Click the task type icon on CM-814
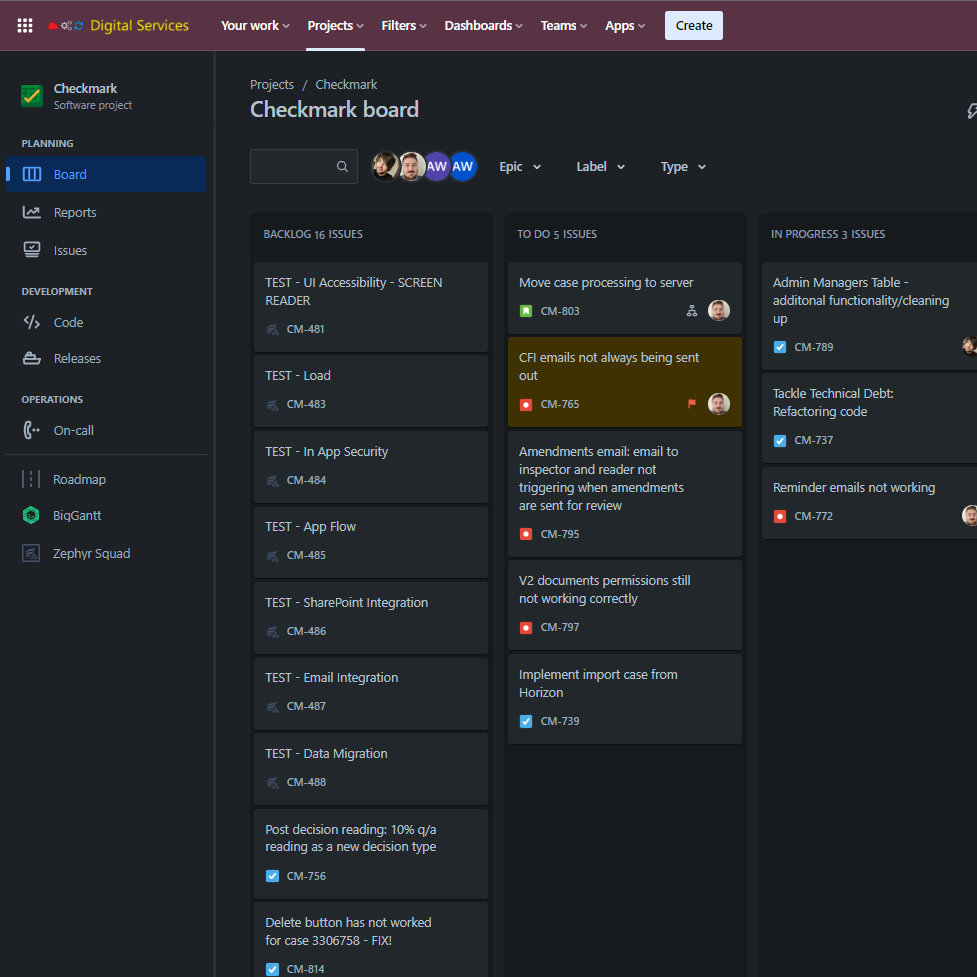The height and width of the screenshot is (977, 977). click(x=272, y=969)
